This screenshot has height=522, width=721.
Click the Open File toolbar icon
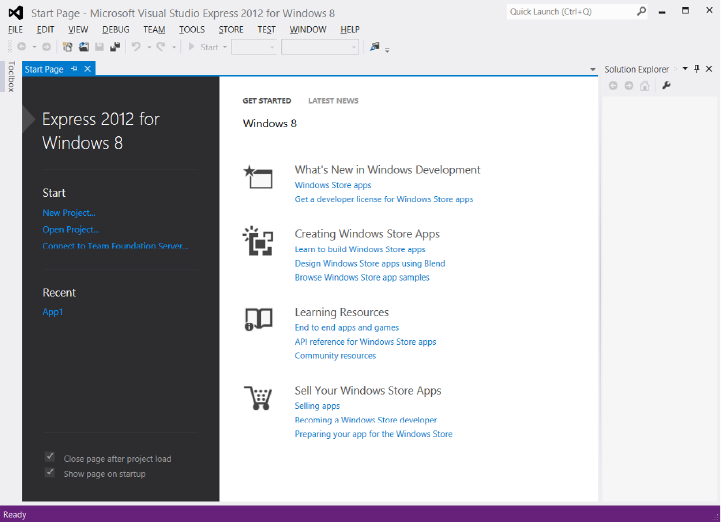coord(84,46)
